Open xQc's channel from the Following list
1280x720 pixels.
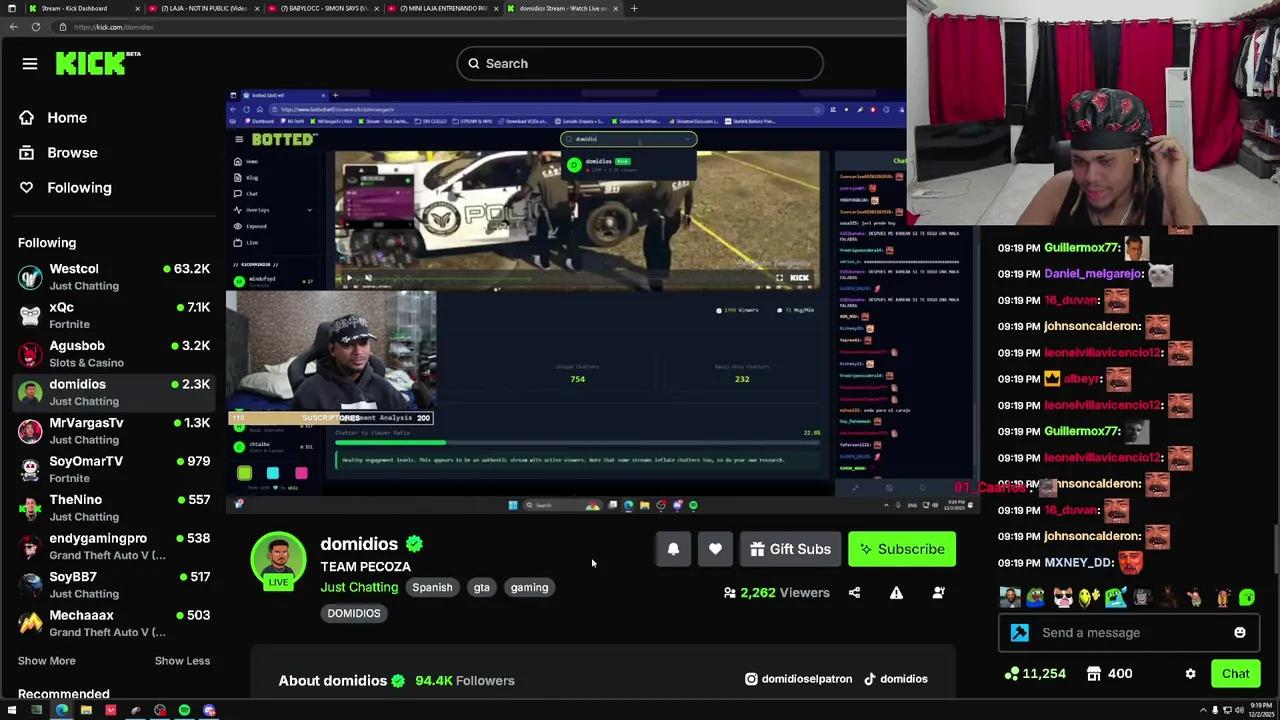[x=114, y=315]
